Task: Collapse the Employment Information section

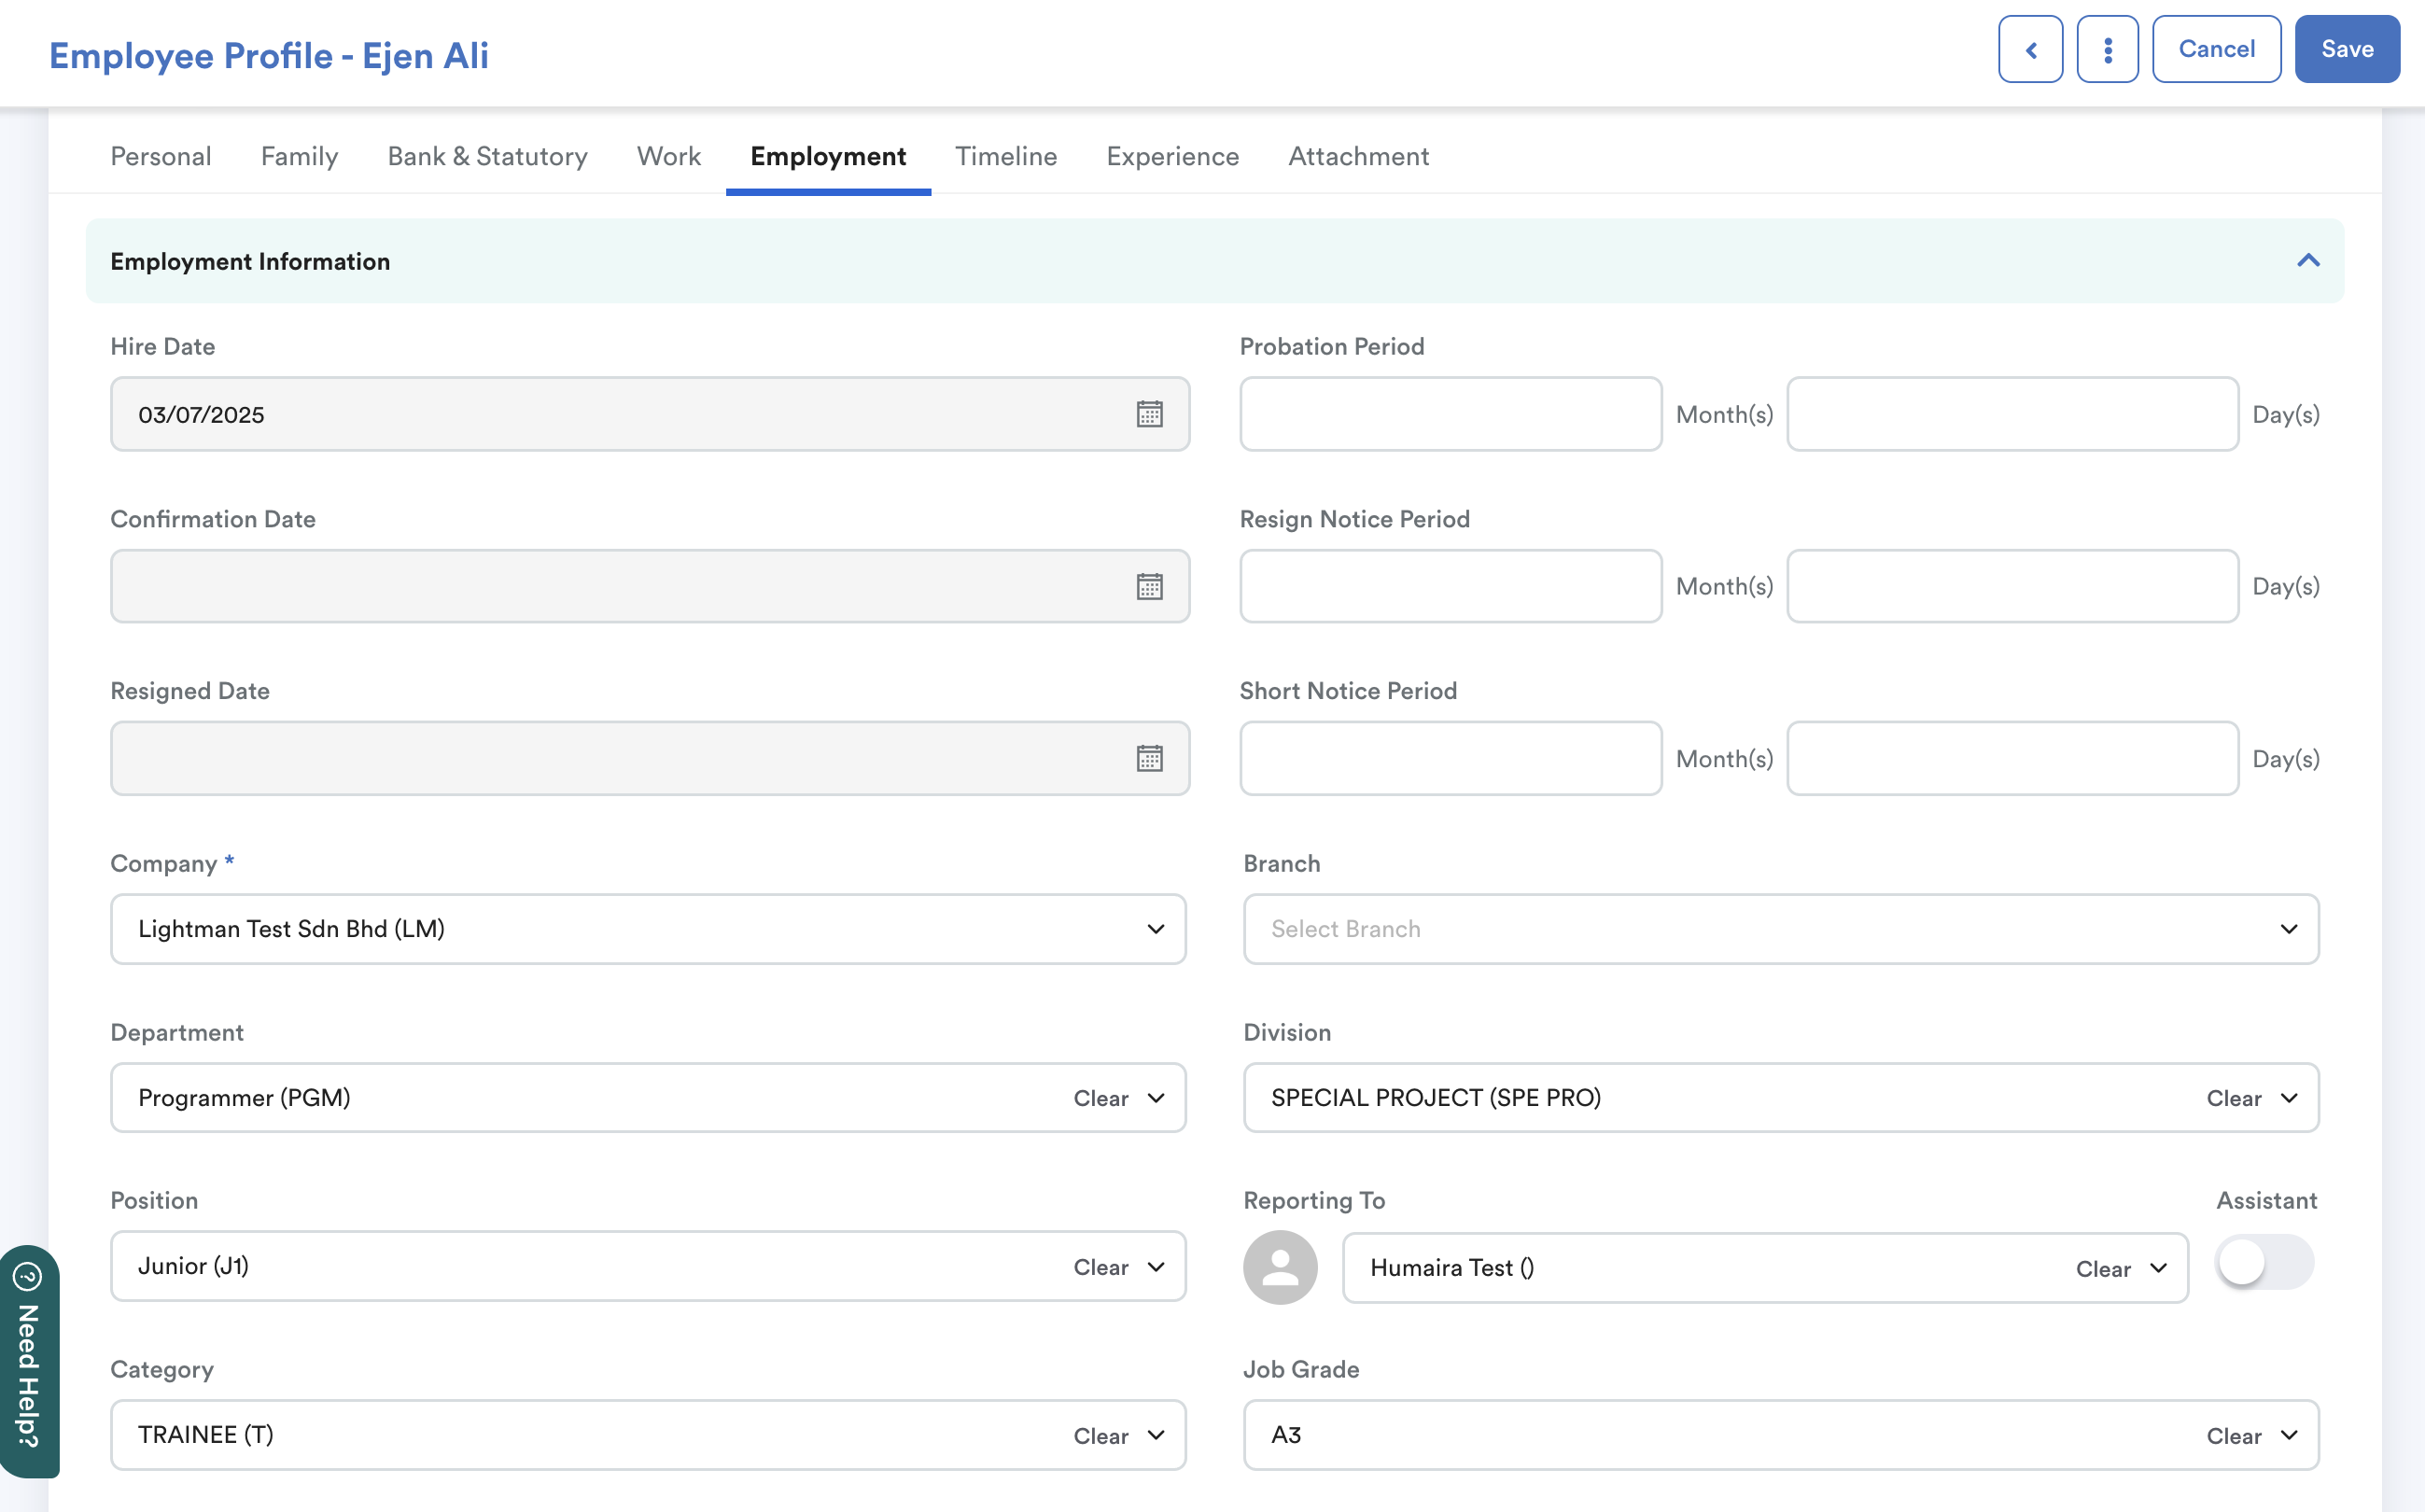Action: click(2308, 261)
